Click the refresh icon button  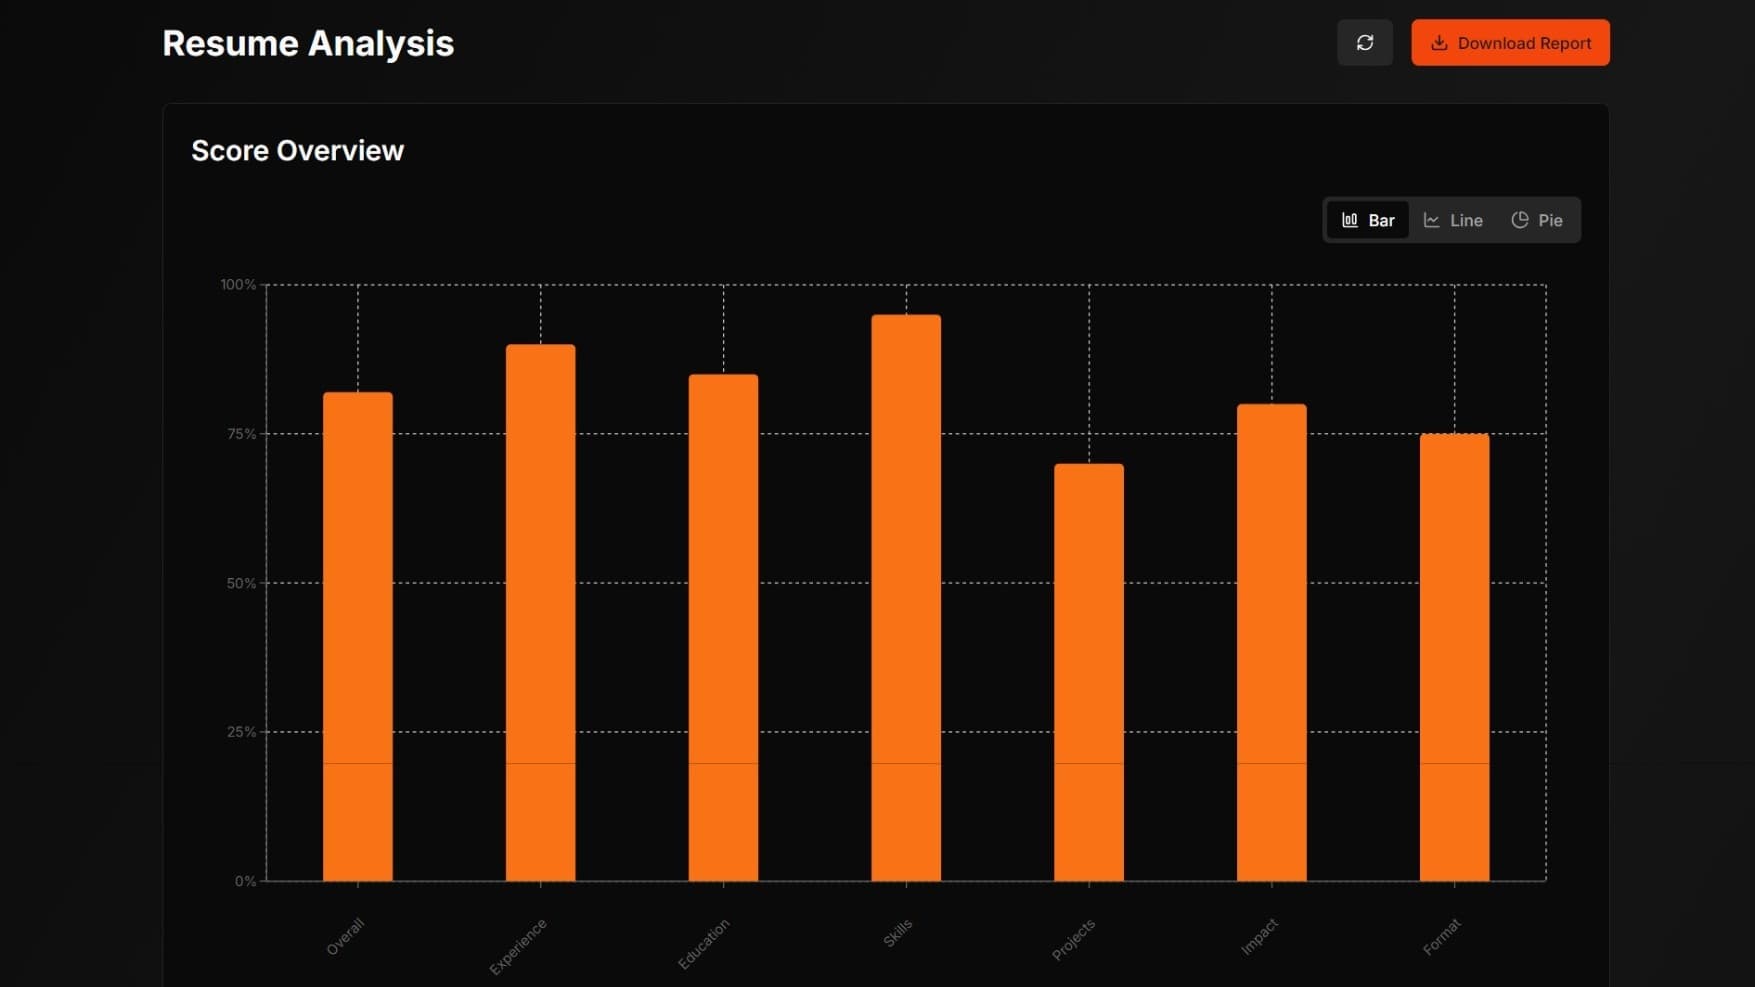pos(1364,43)
